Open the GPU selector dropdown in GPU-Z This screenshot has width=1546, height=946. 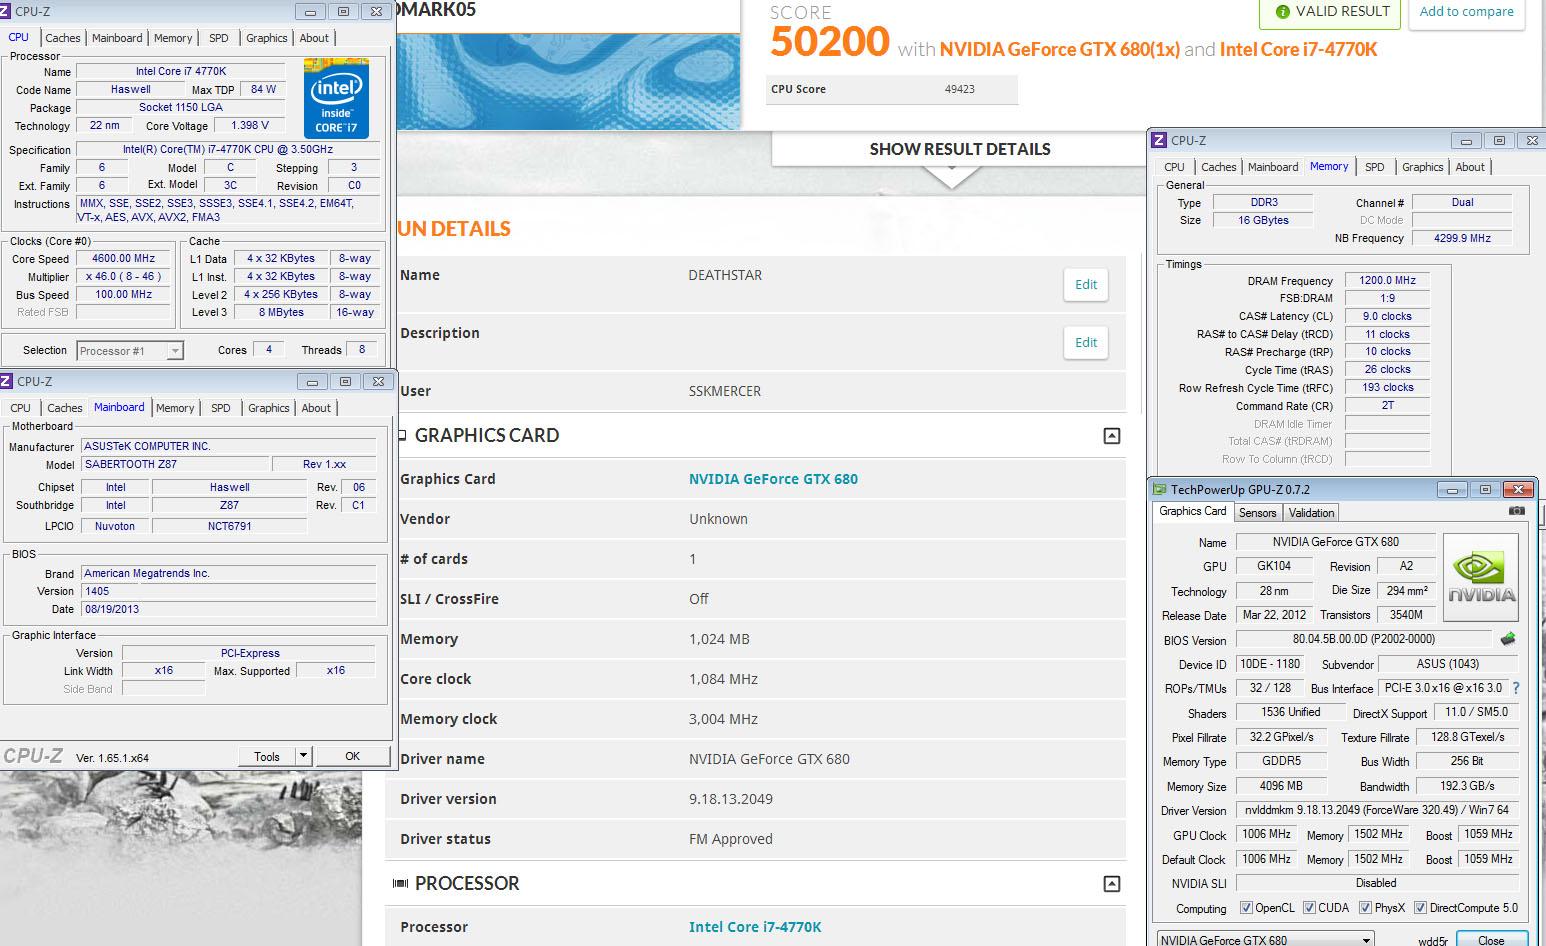(x=1366, y=940)
